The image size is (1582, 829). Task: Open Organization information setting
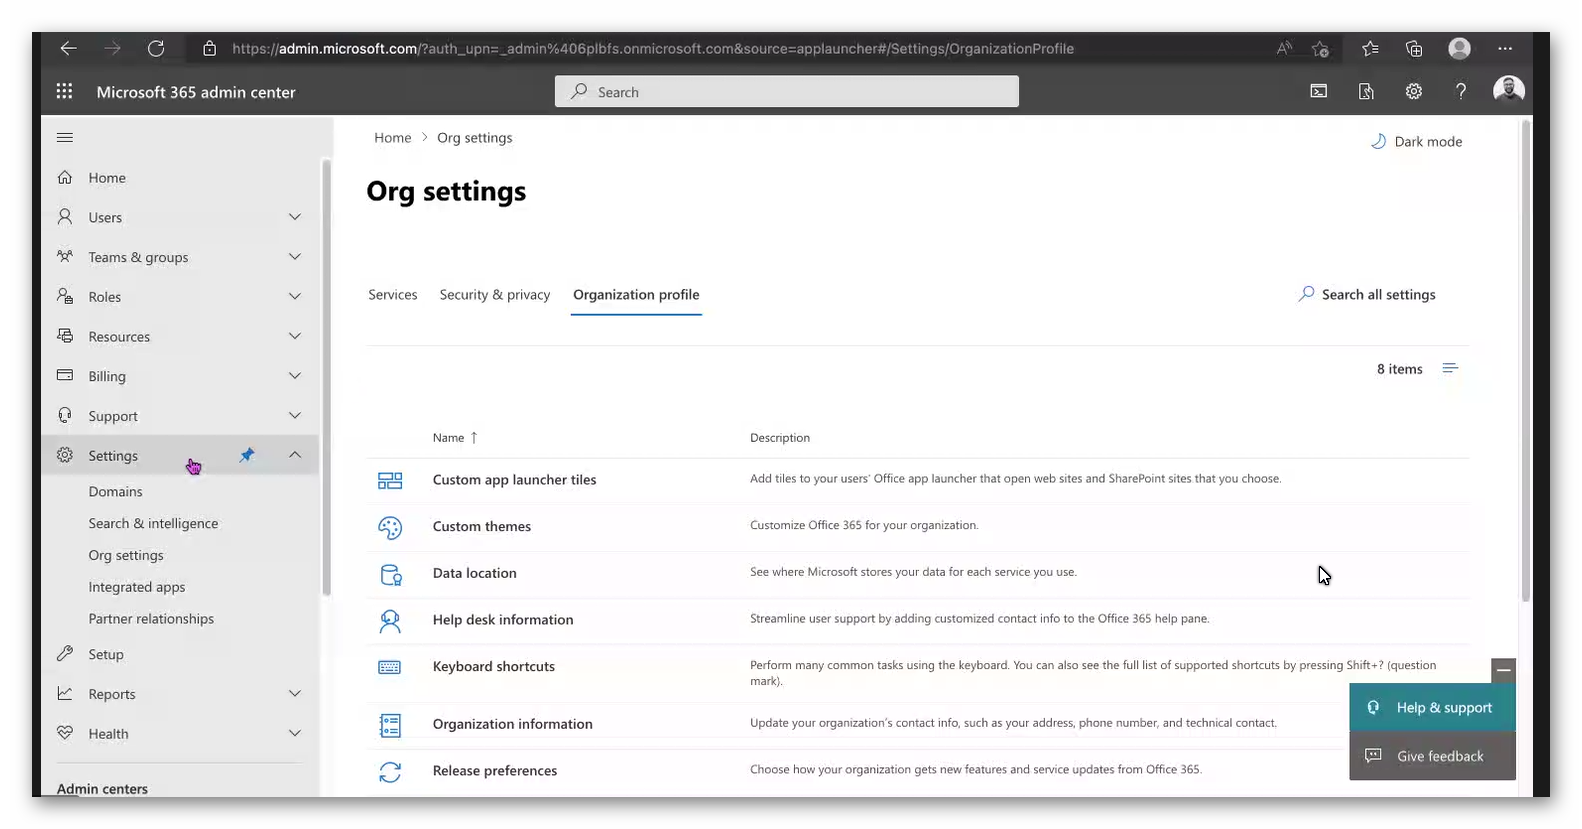[x=513, y=724]
